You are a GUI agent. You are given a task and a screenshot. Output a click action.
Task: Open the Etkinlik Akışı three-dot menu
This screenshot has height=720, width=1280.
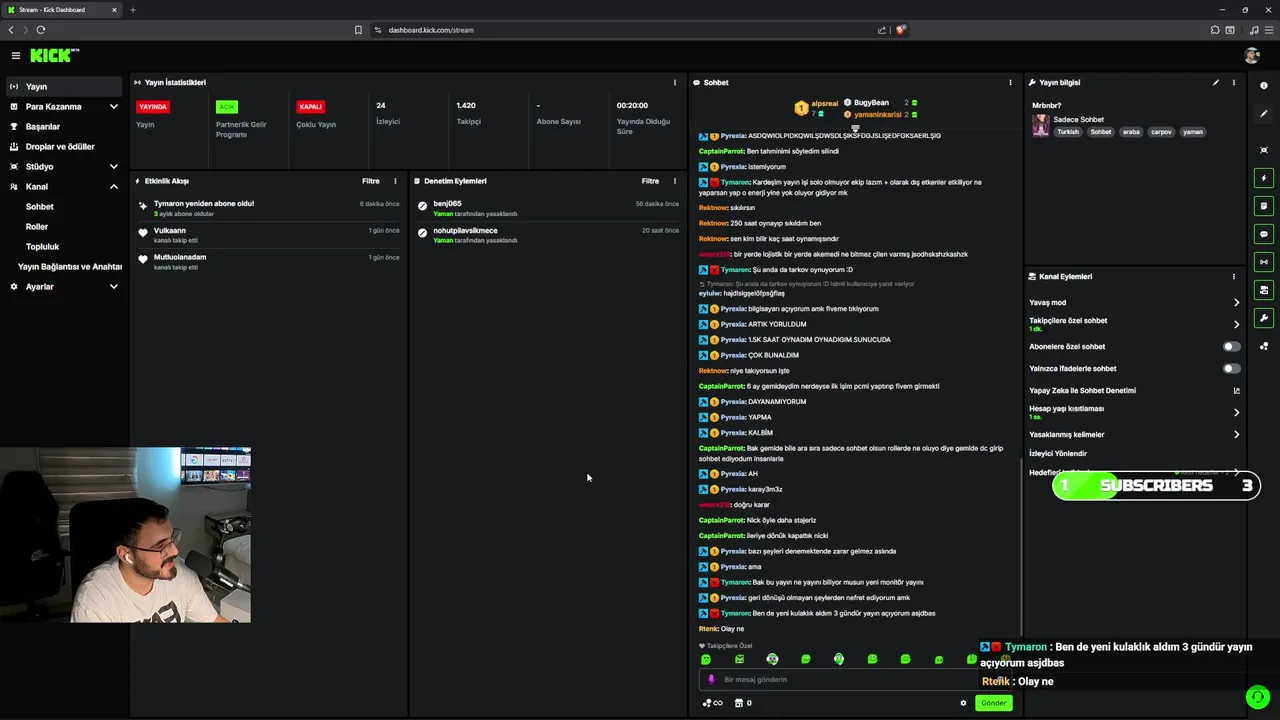395,181
